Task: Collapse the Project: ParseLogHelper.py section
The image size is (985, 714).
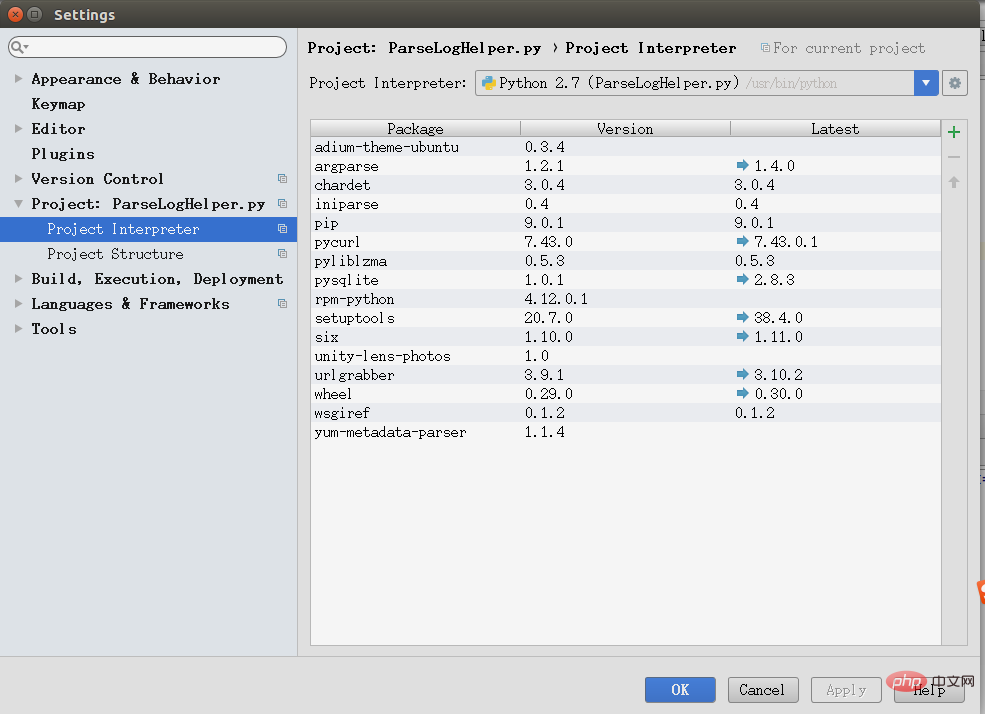Action: pyautogui.click(x=18, y=204)
